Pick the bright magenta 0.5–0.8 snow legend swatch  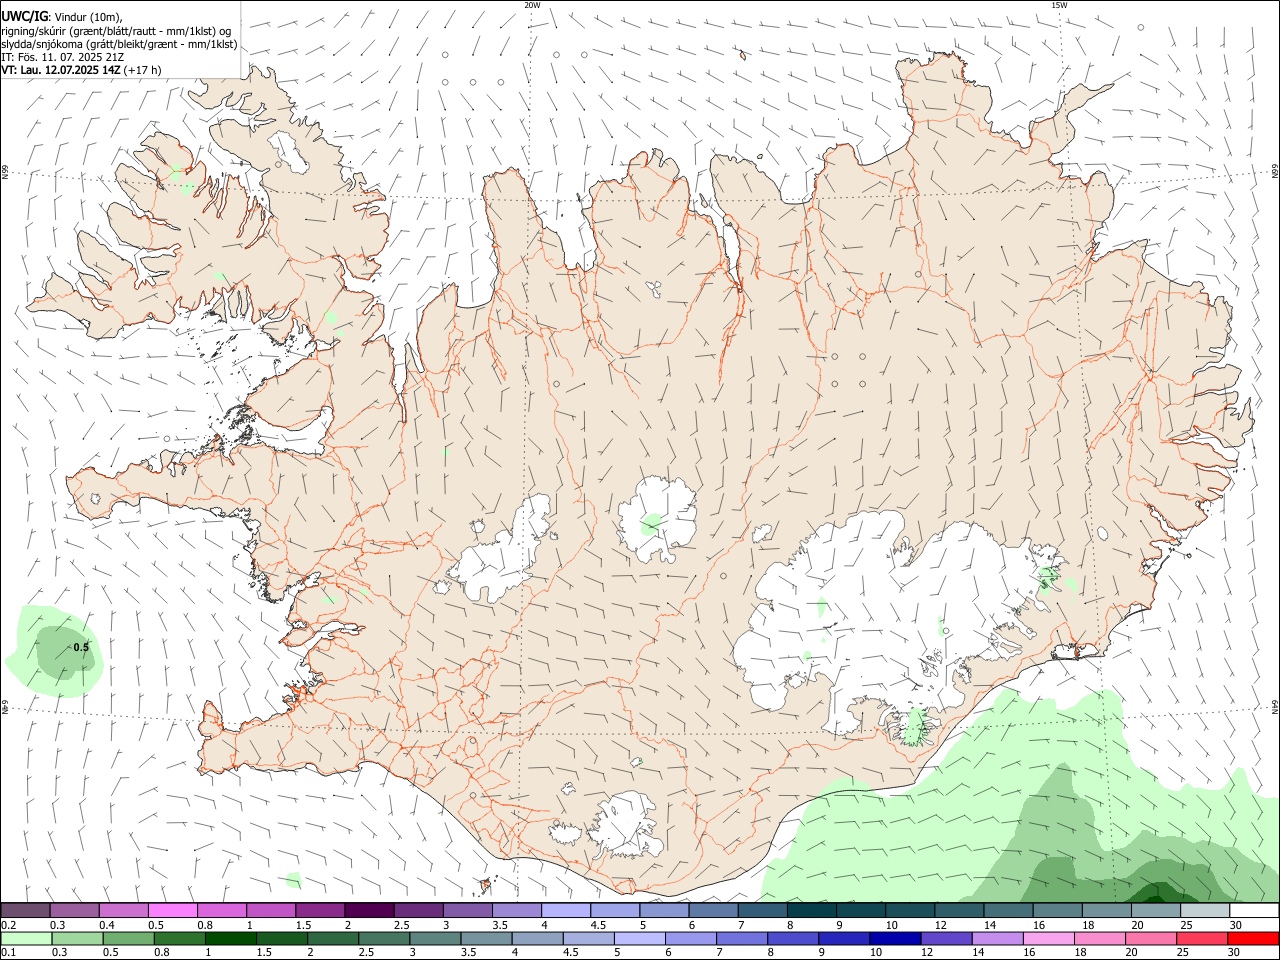click(x=172, y=910)
